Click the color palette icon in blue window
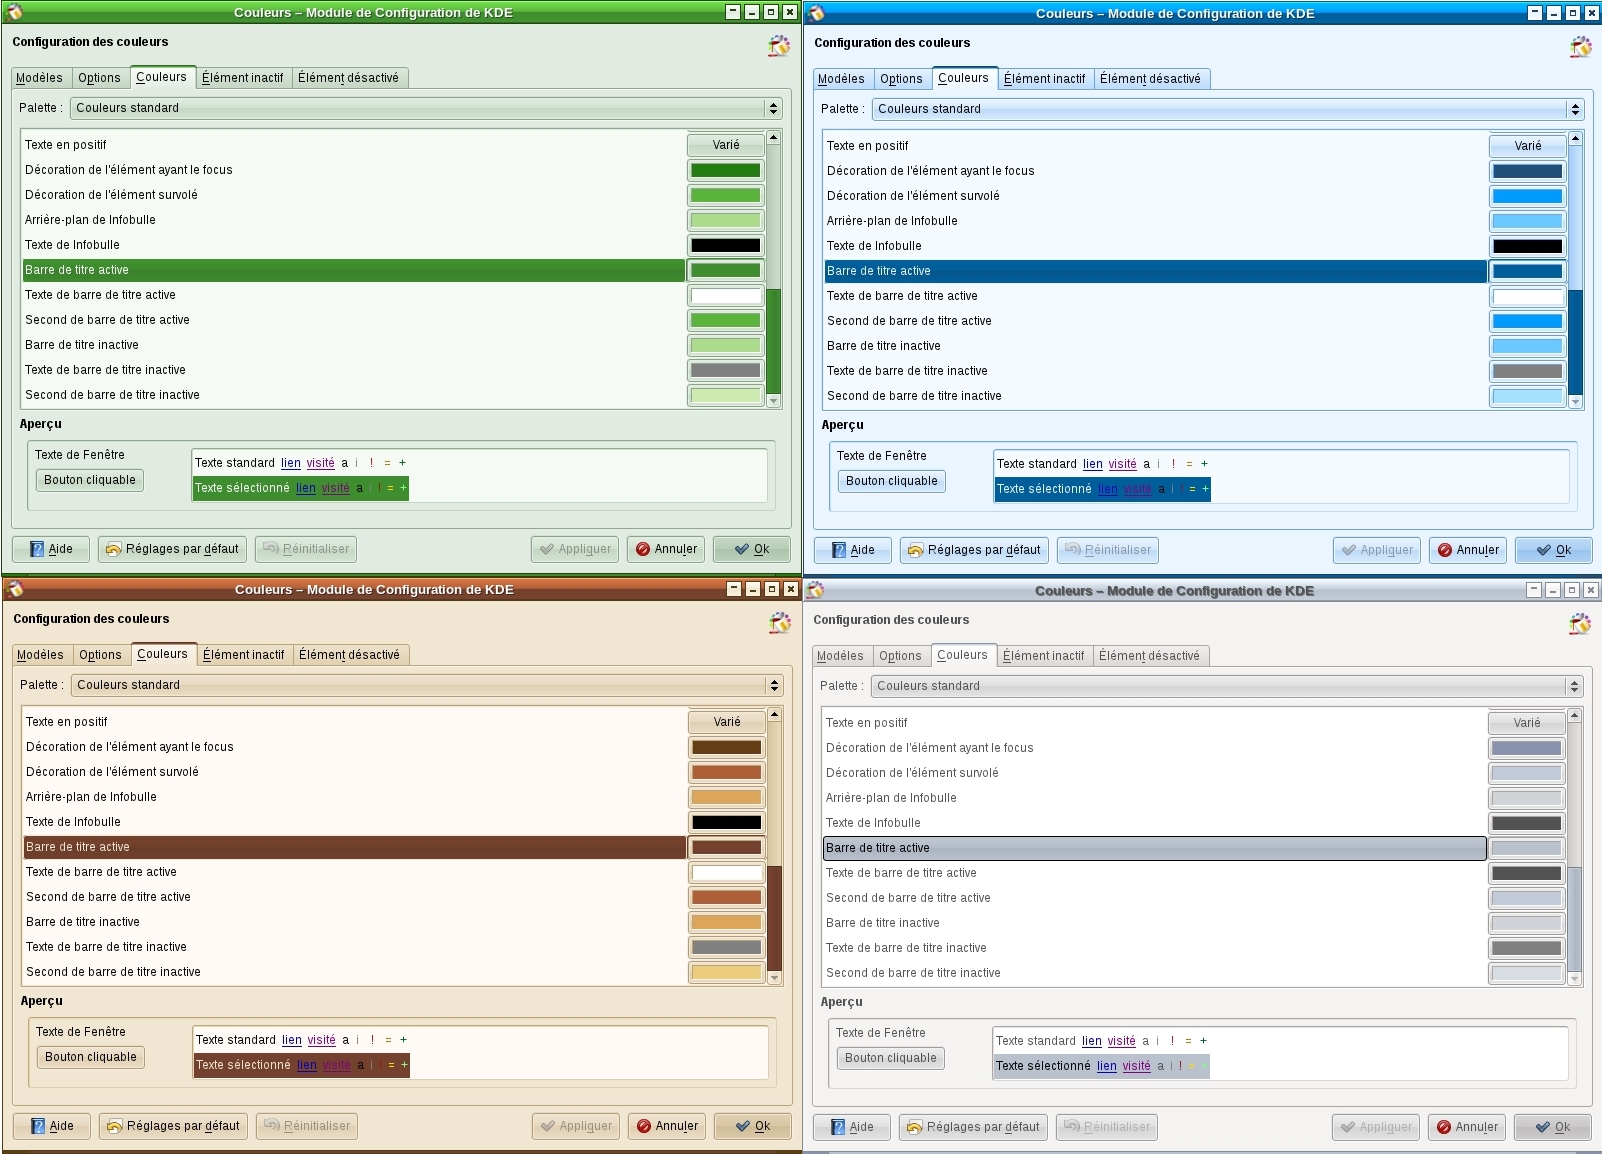The height and width of the screenshot is (1154, 1602). (1581, 47)
